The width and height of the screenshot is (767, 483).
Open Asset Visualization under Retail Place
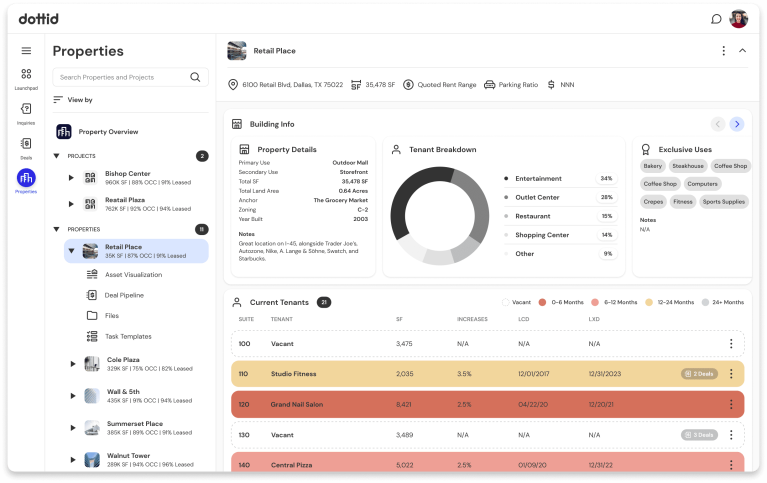[132, 274]
